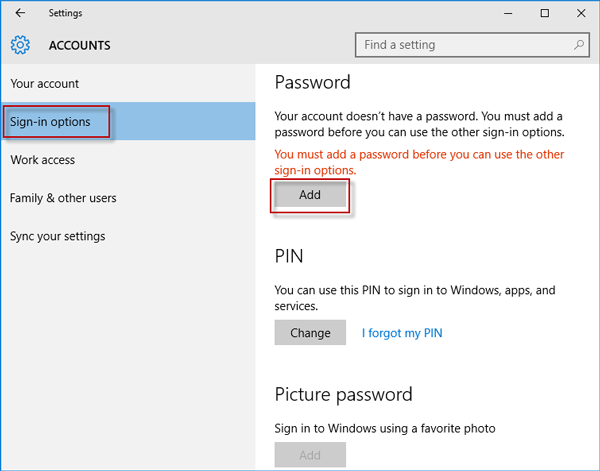This screenshot has width=600, height=471.
Task: Click the back arrow icon
Action: 20,13
